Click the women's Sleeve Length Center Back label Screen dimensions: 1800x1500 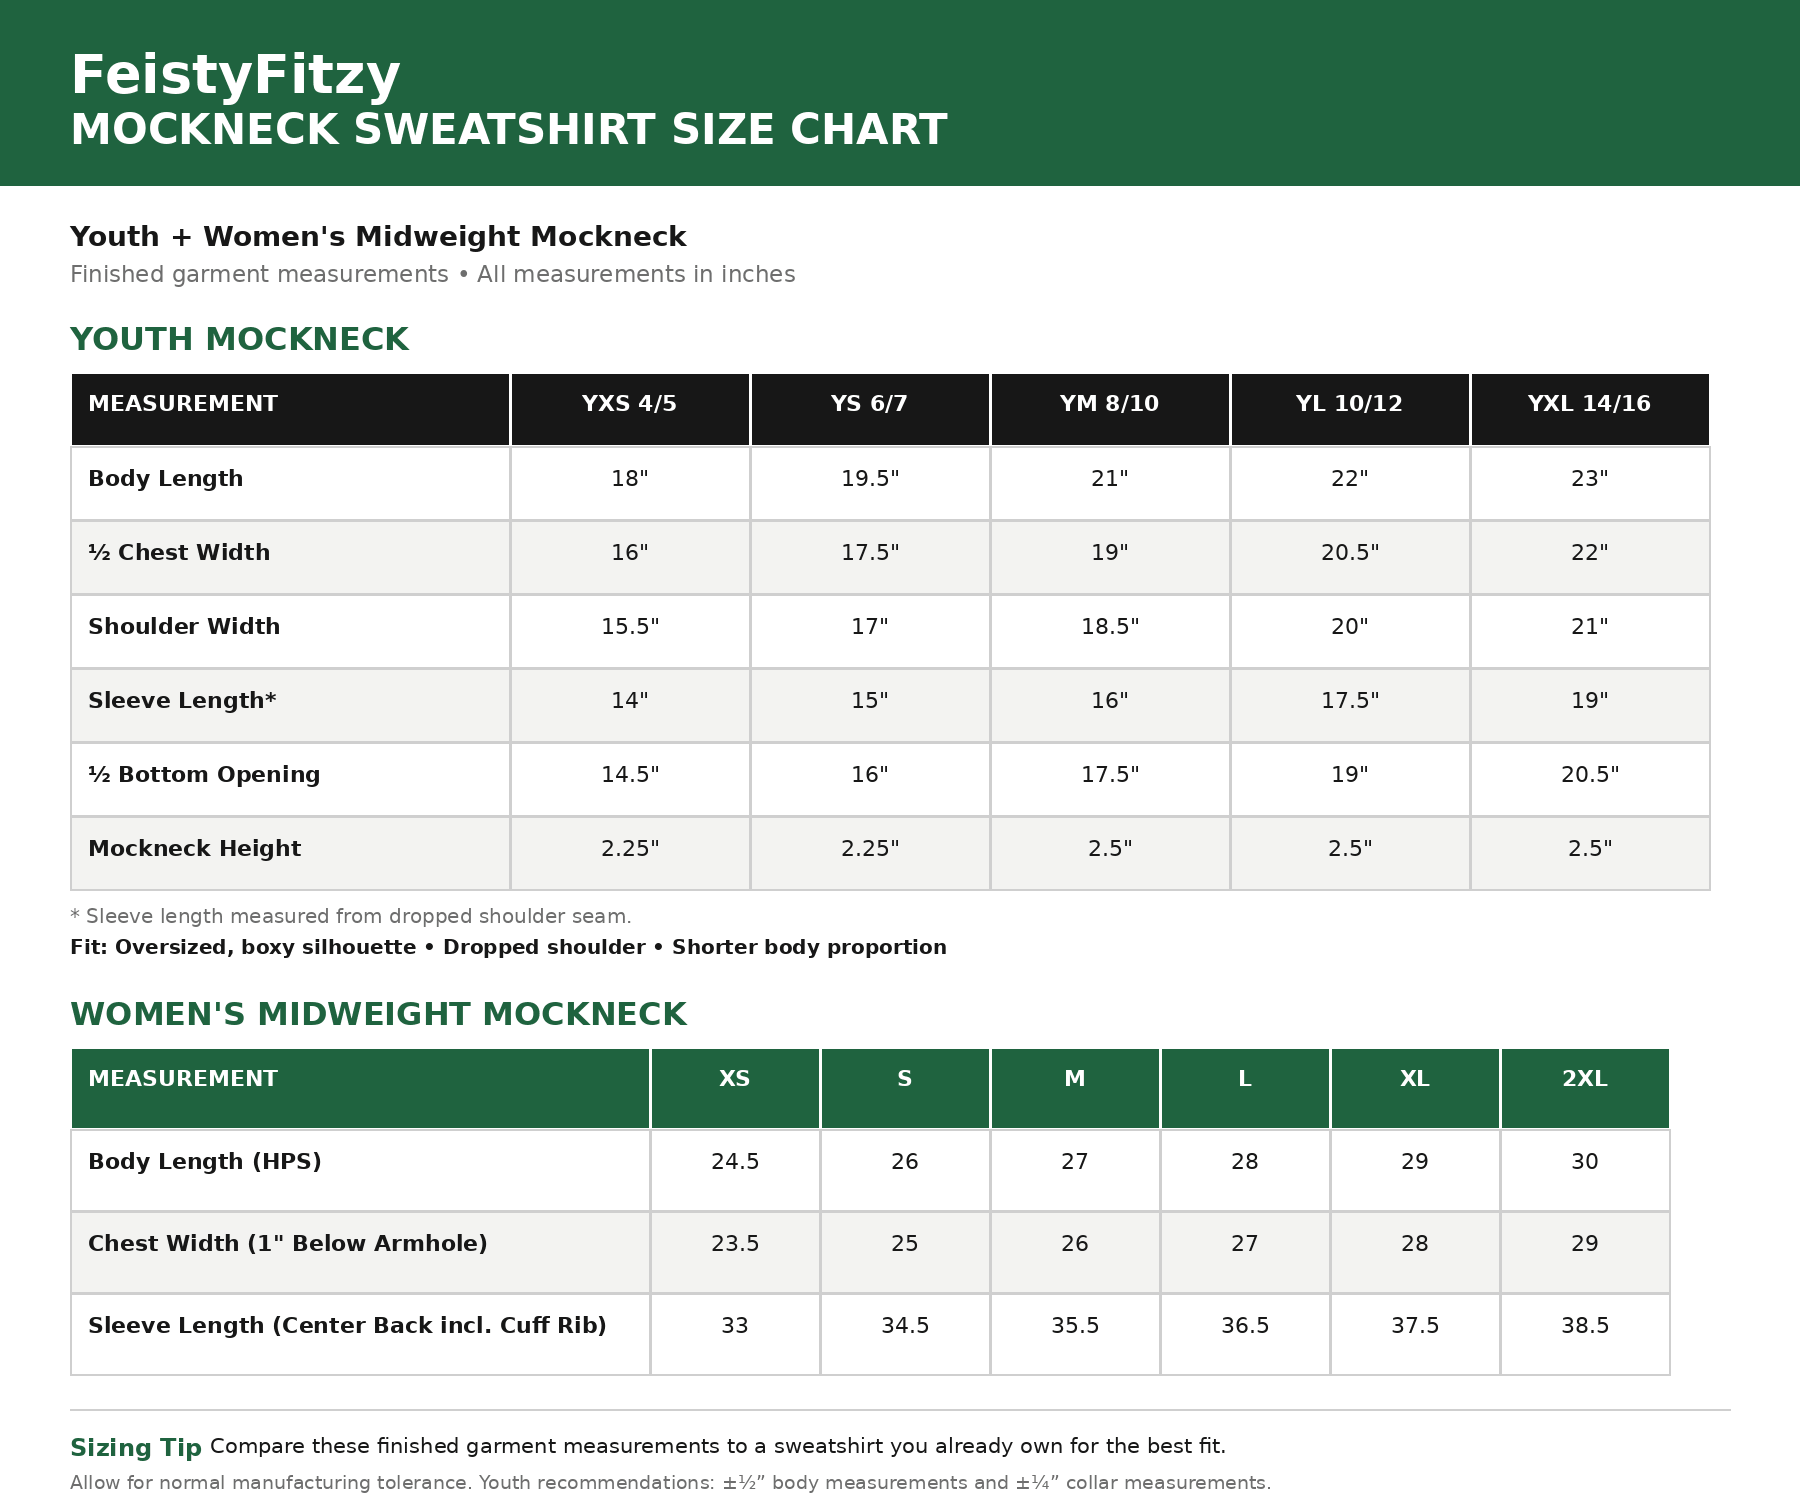[347, 1326]
